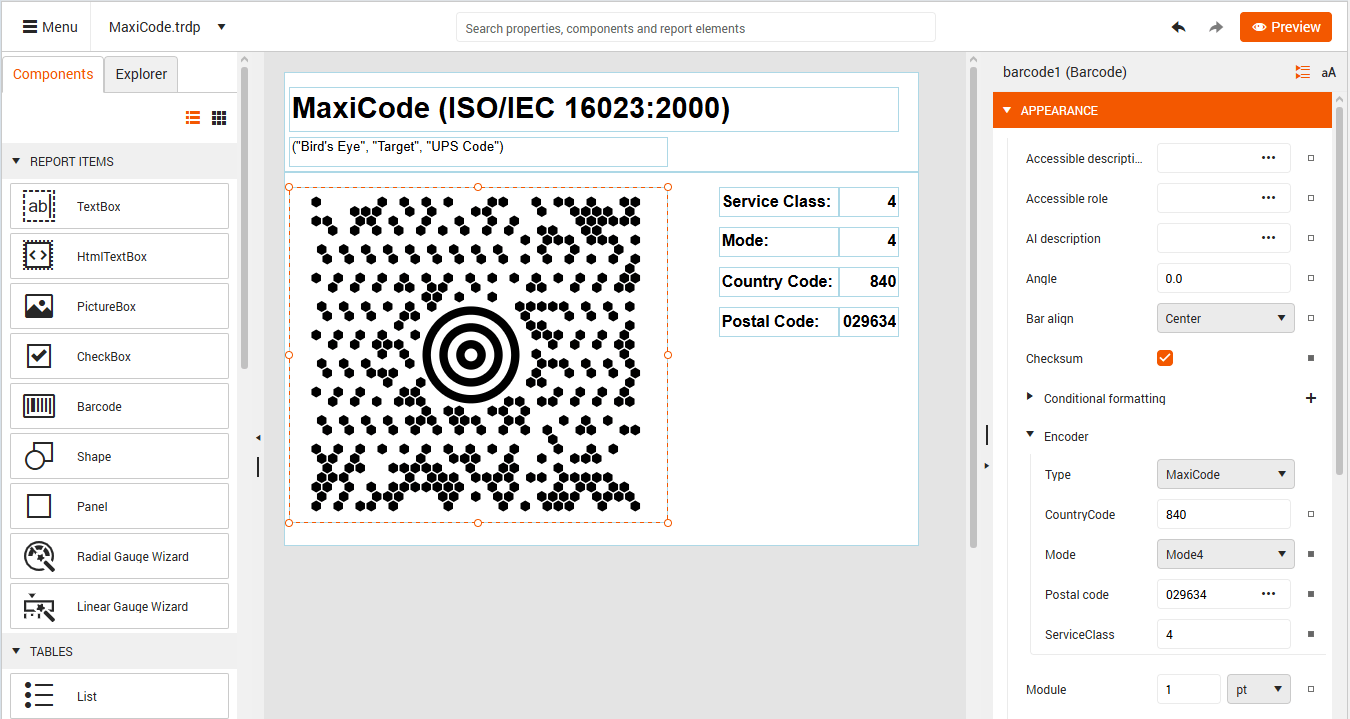Open the encoder Type dropdown
The width and height of the screenshot is (1350, 719).
(1225, 474)
